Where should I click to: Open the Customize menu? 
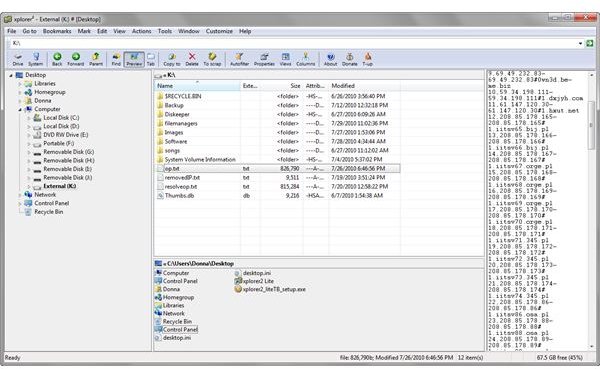[219, 31]
